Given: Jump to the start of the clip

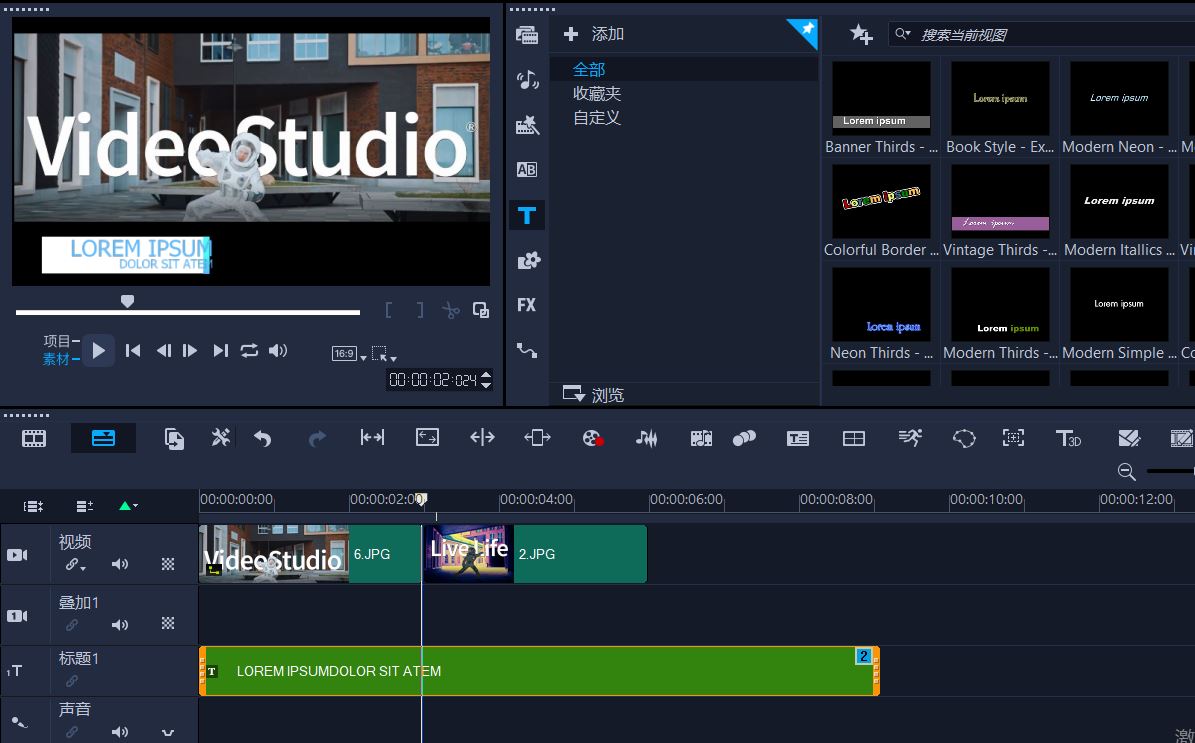Looking at the screenshot, I should click(x=133, y=351).
